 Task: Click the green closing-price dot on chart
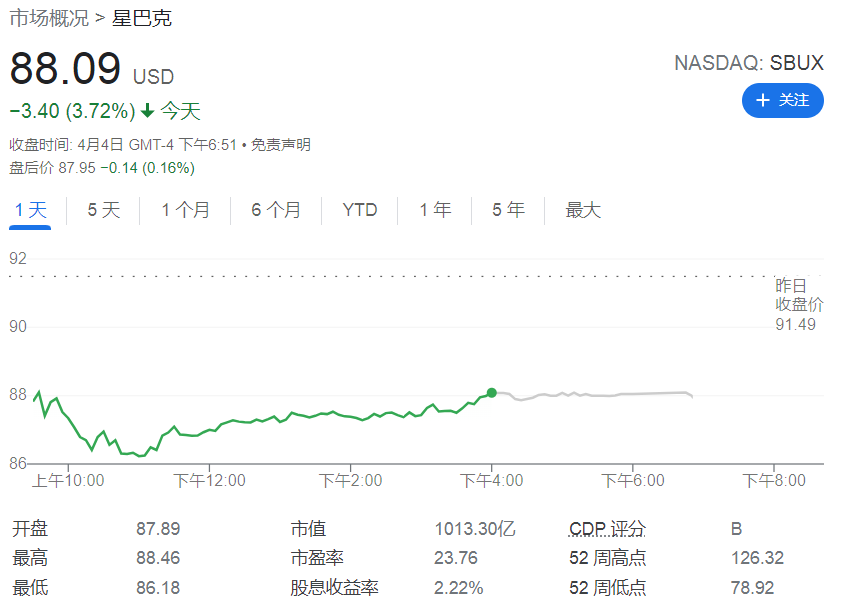(491, 393)
